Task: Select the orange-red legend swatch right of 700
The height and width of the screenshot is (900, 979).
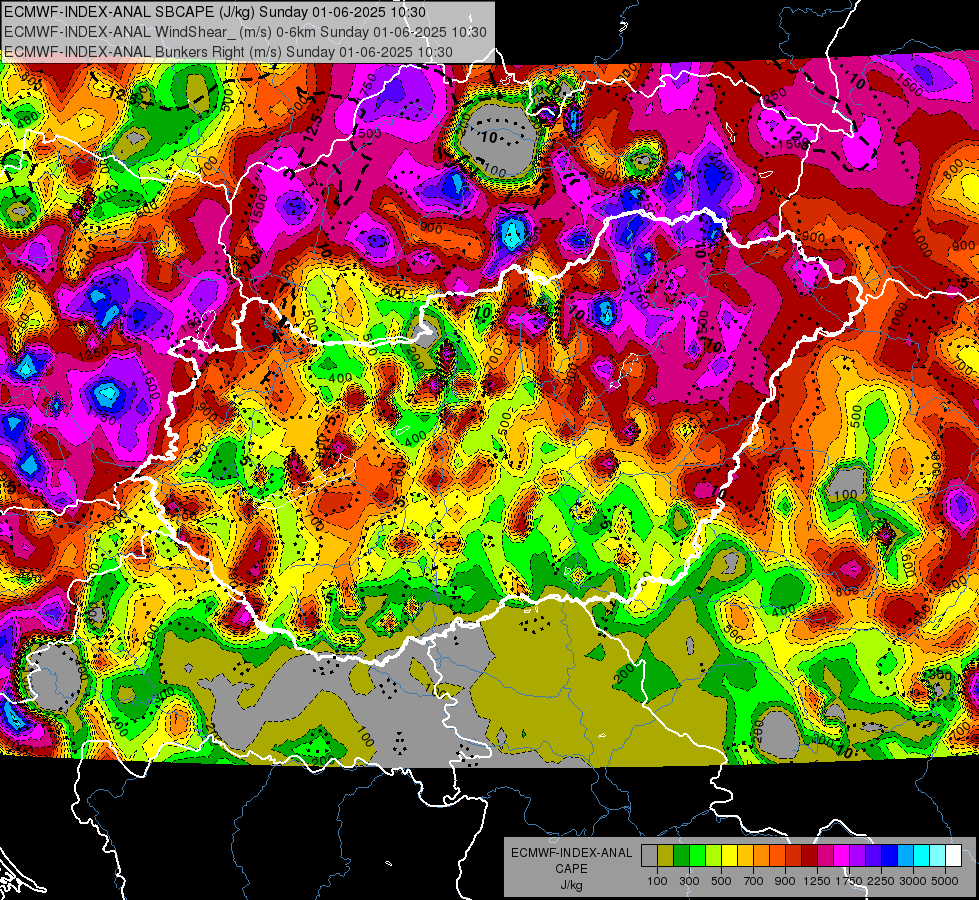Action: pyautogui.click(x=777, y=856)
